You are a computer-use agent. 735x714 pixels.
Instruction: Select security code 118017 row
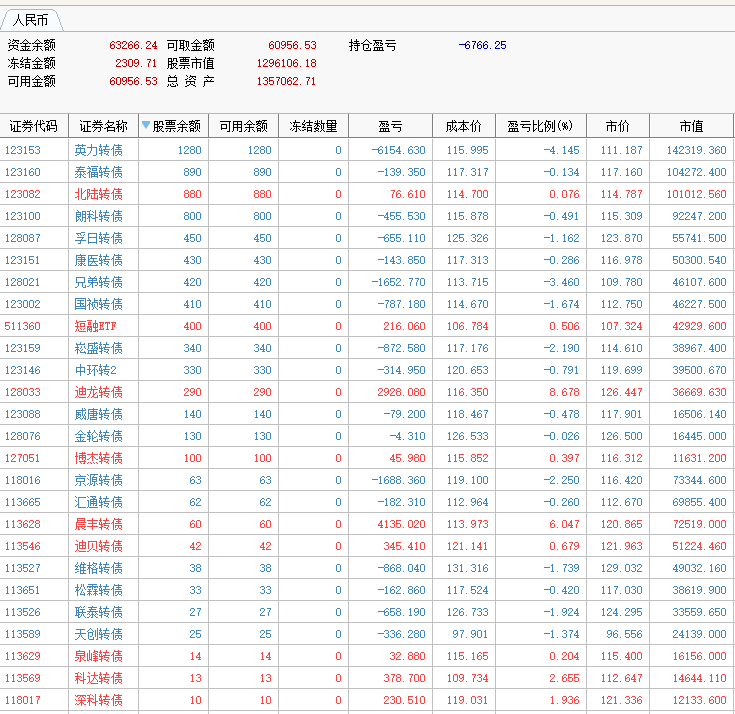(23, 700)
